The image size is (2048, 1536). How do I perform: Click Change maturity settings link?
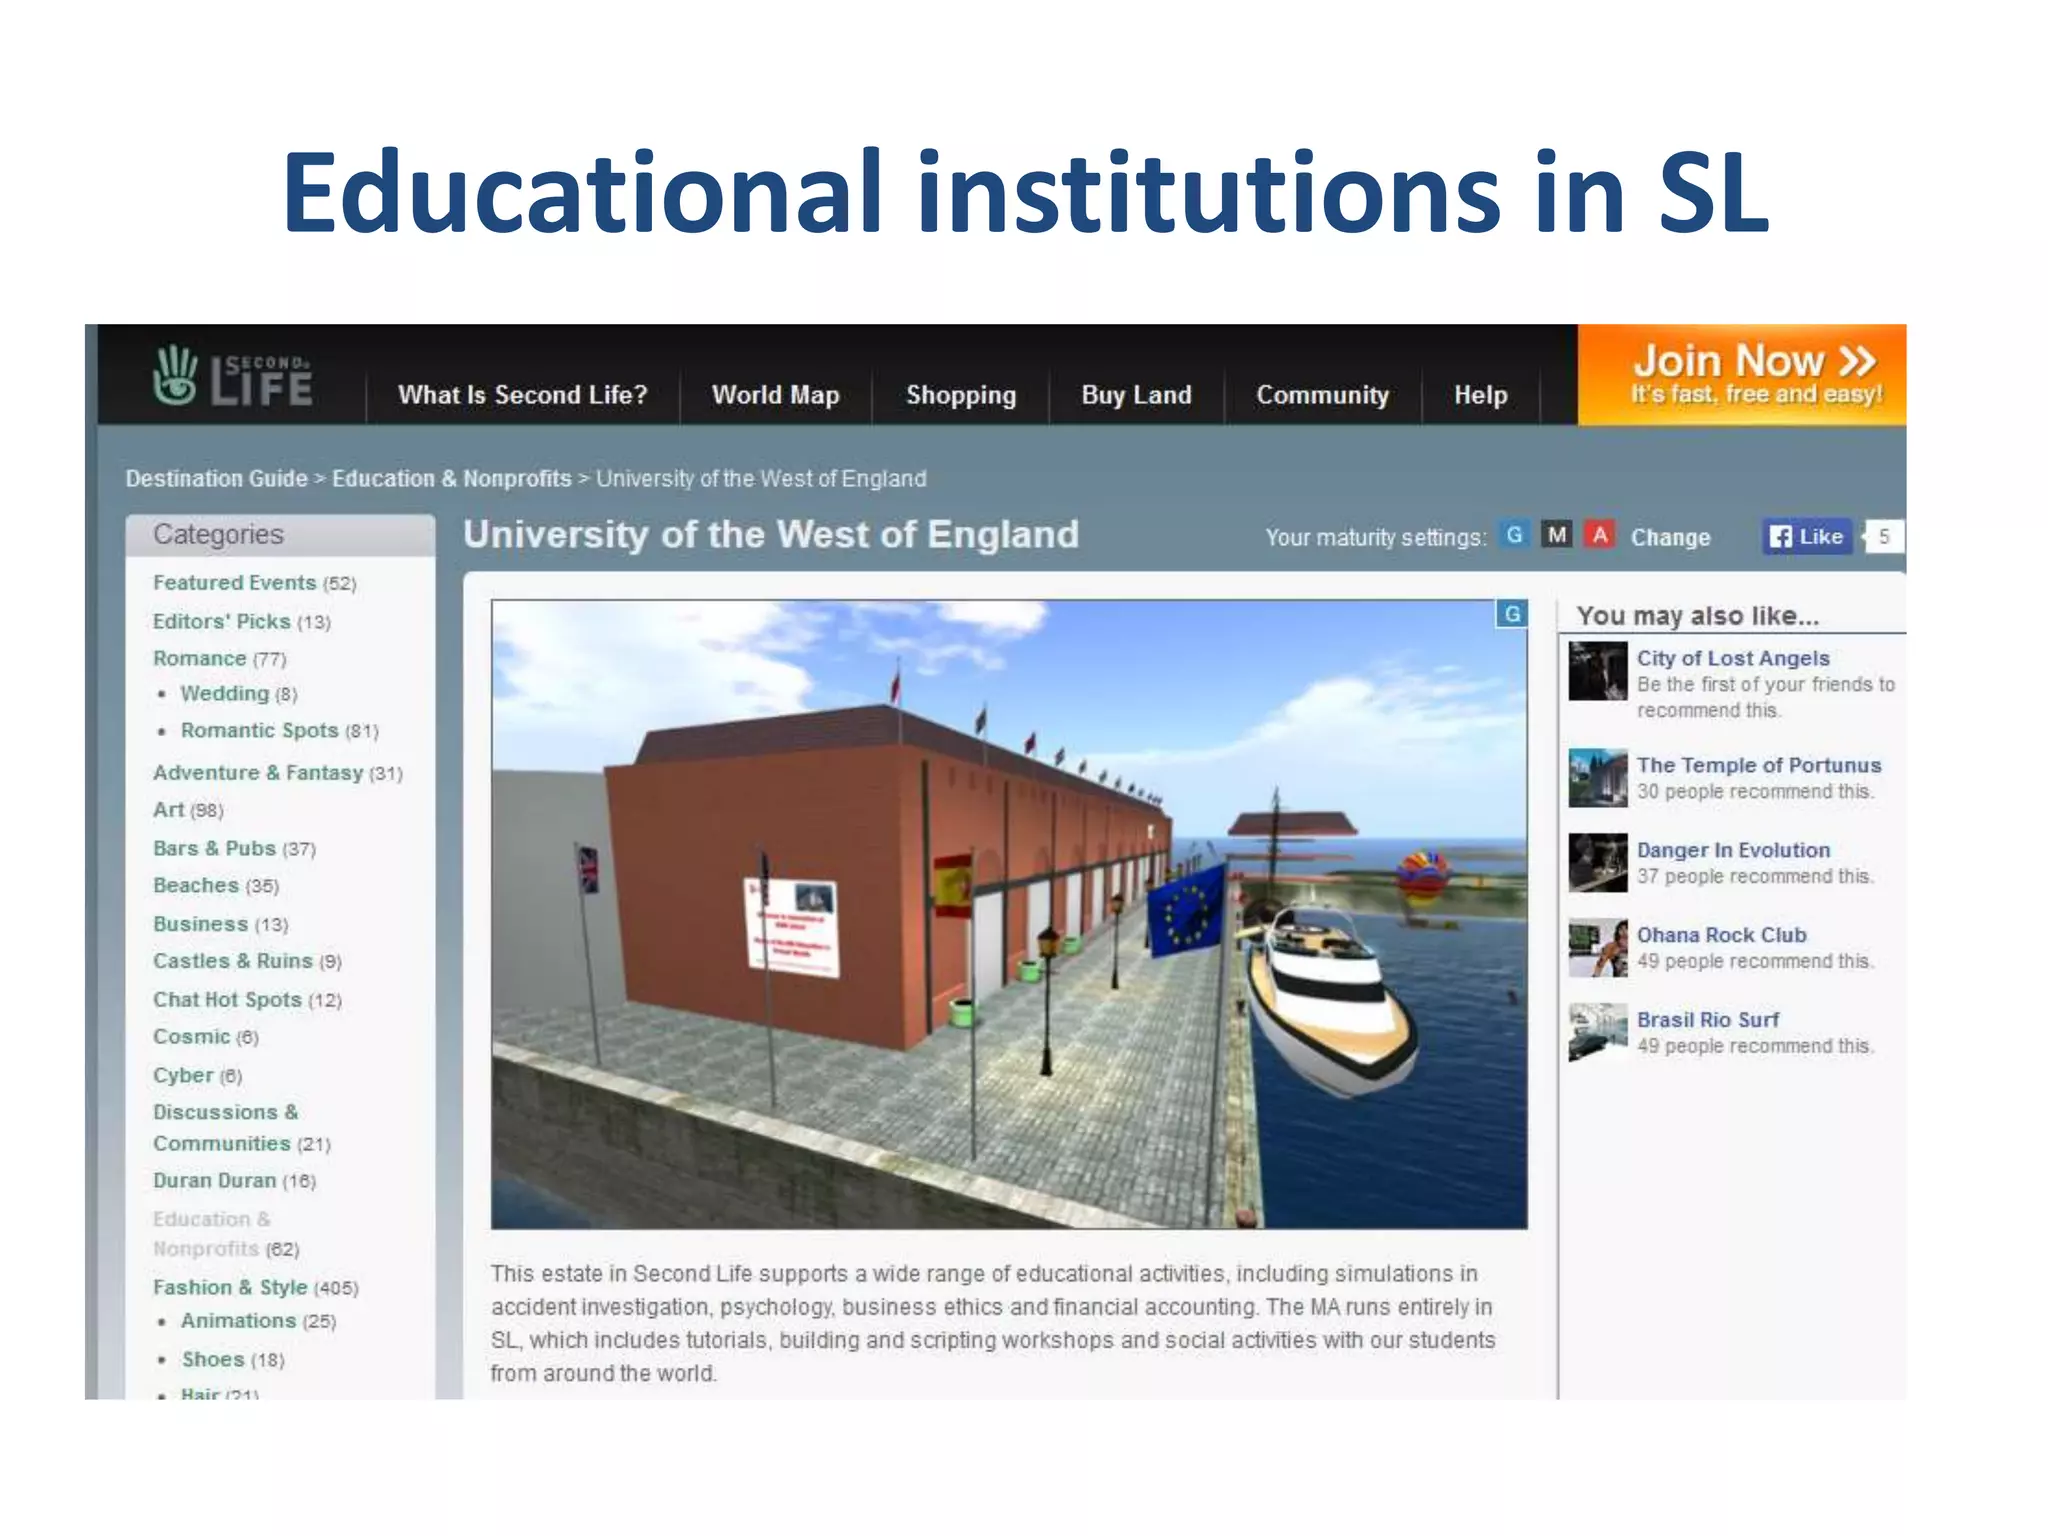(1670, 538)
